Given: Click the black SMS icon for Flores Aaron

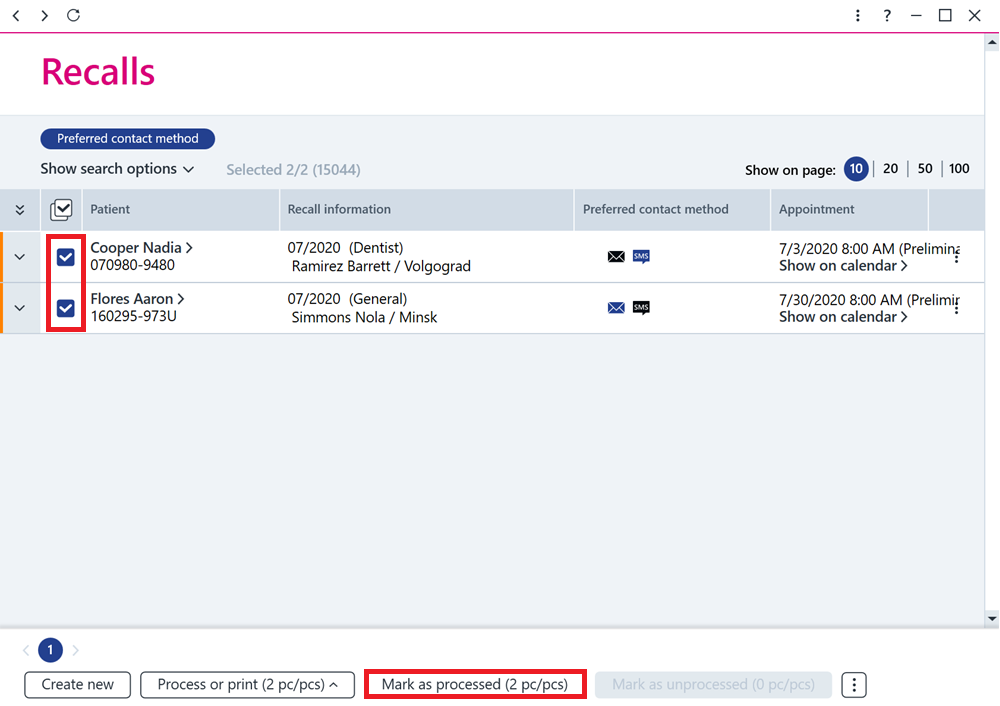Looking at the screenshot, I should click(x=641, y=307).
